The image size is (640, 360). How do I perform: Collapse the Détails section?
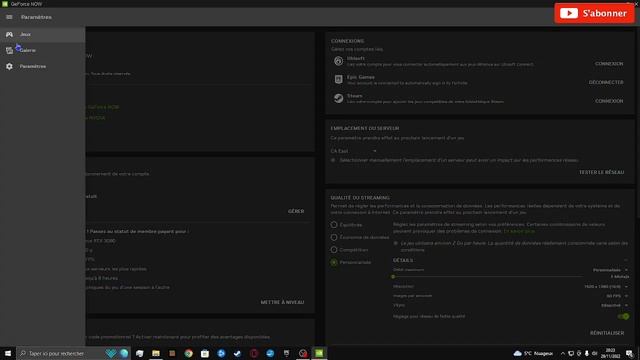pos(626,260)
